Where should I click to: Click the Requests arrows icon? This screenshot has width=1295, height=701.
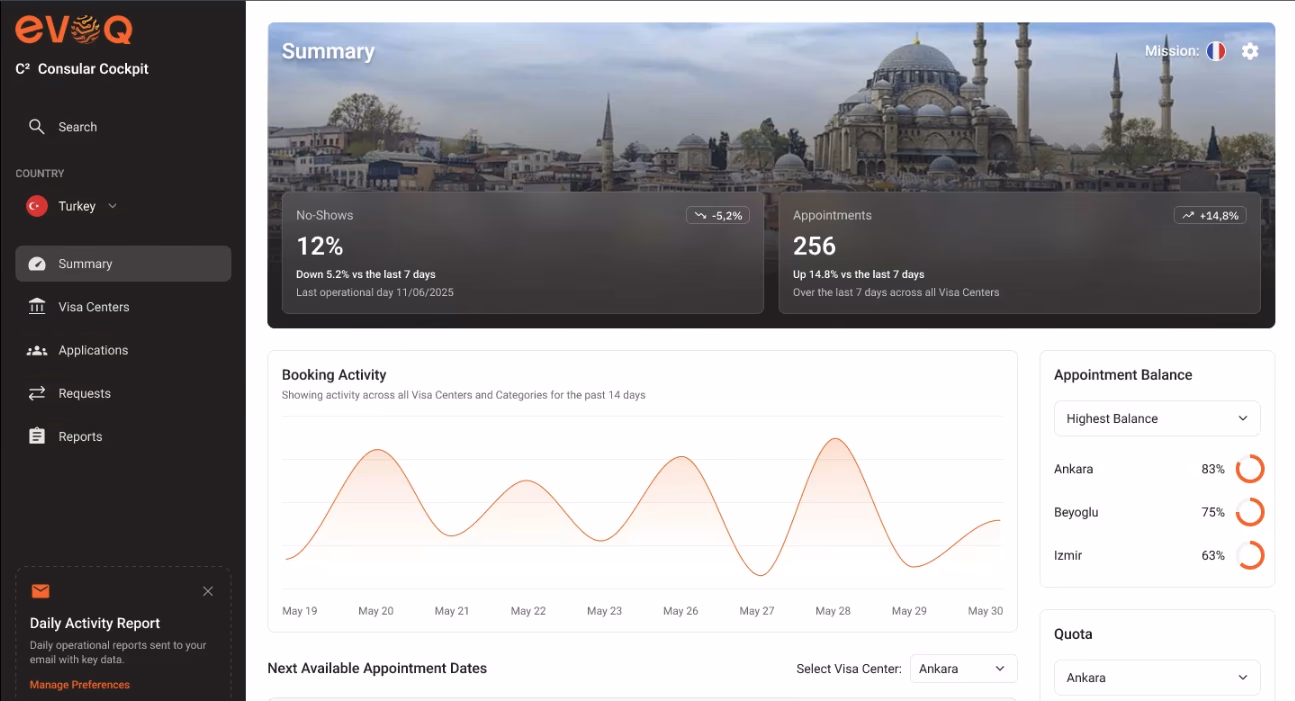point(37,393)
